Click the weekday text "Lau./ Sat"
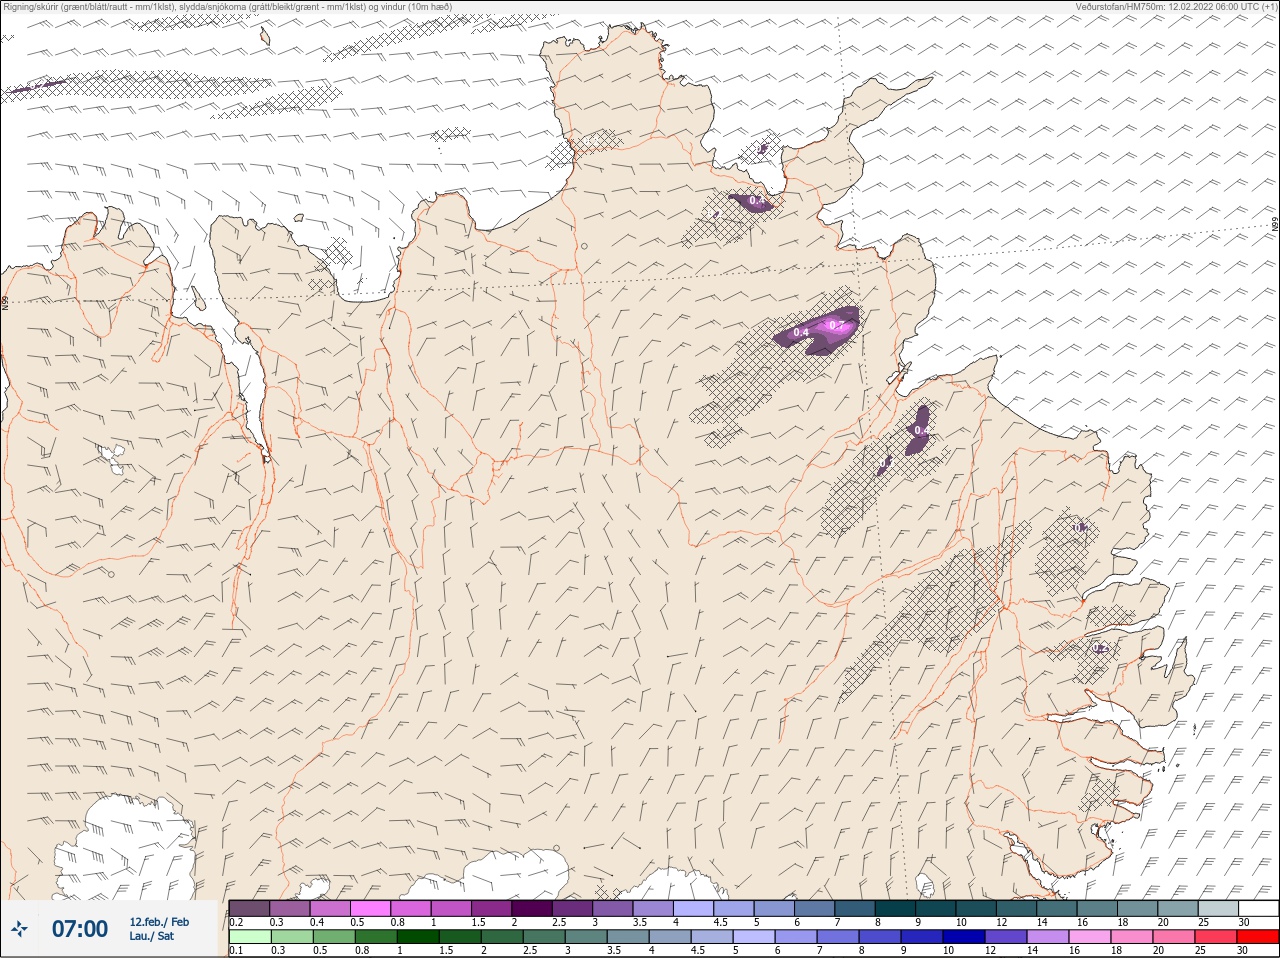This screenshot has height=958, width=1280. pyautogui.click(x=151, y=936)
